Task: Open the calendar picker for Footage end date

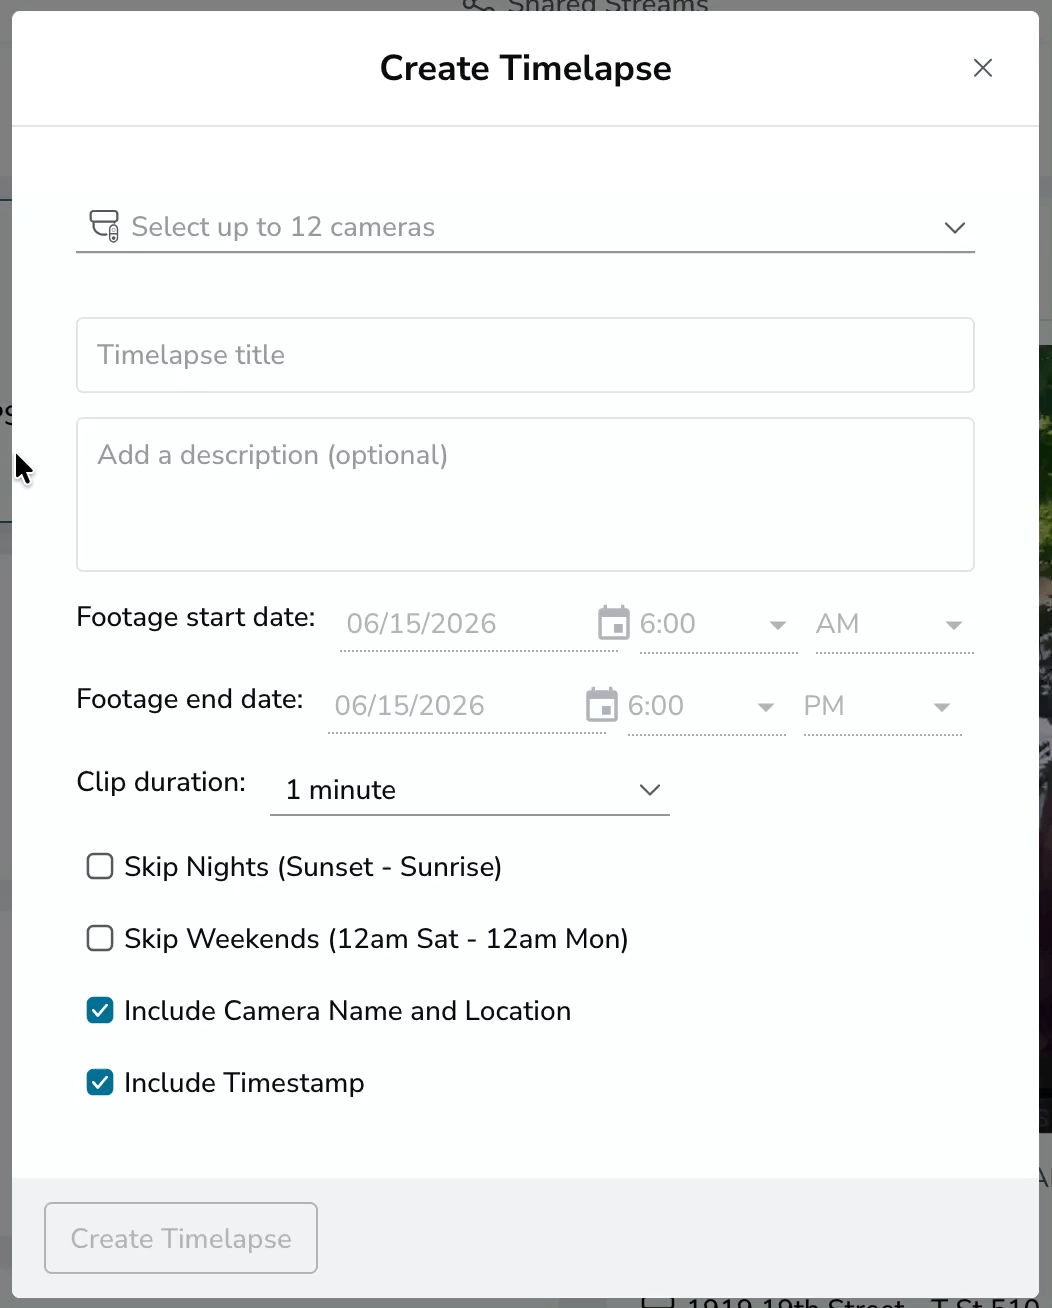Action: pyautogui.click(x=601, y=705)
